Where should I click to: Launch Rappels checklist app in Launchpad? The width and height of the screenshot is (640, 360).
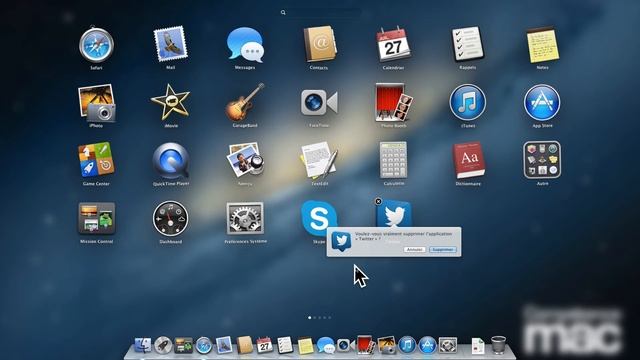pos(467,44)
